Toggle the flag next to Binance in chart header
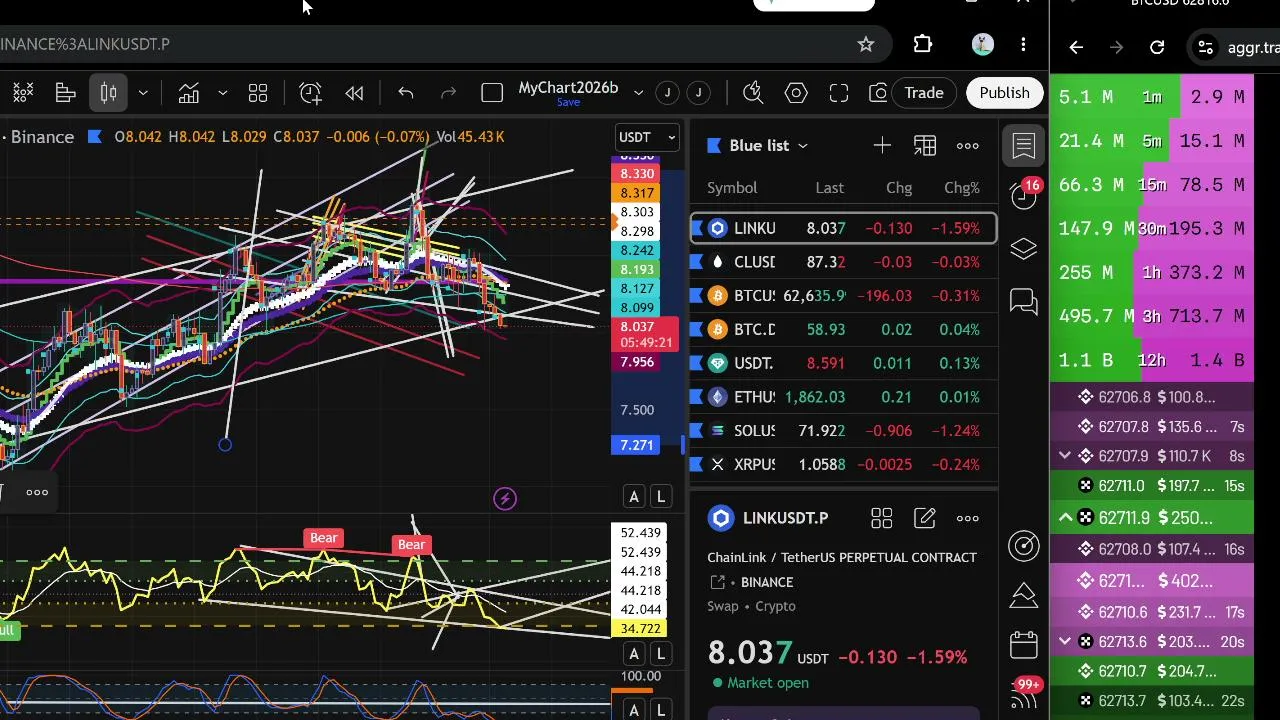 (x=94, y=137)
